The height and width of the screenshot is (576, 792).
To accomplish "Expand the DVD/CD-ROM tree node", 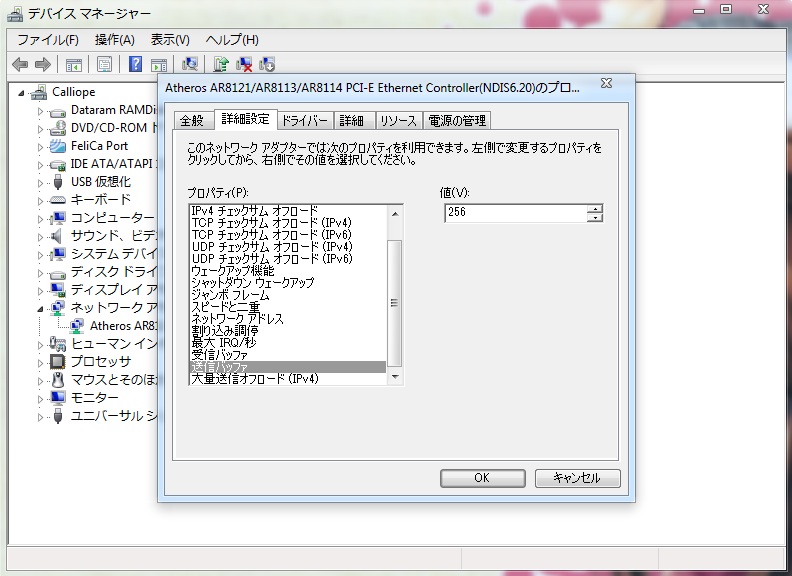I will tap(40, 129).
